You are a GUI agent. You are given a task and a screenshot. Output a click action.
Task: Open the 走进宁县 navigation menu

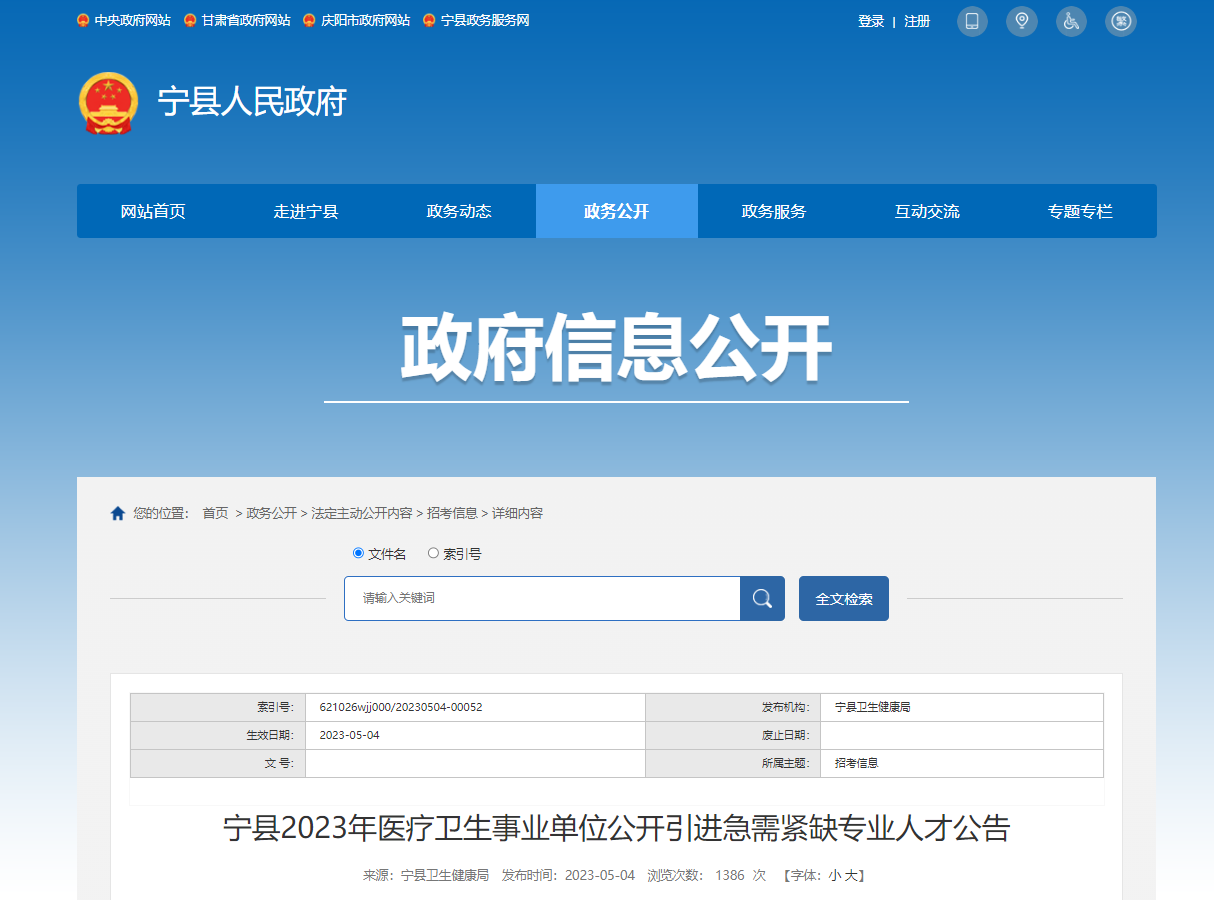point(306,211)
